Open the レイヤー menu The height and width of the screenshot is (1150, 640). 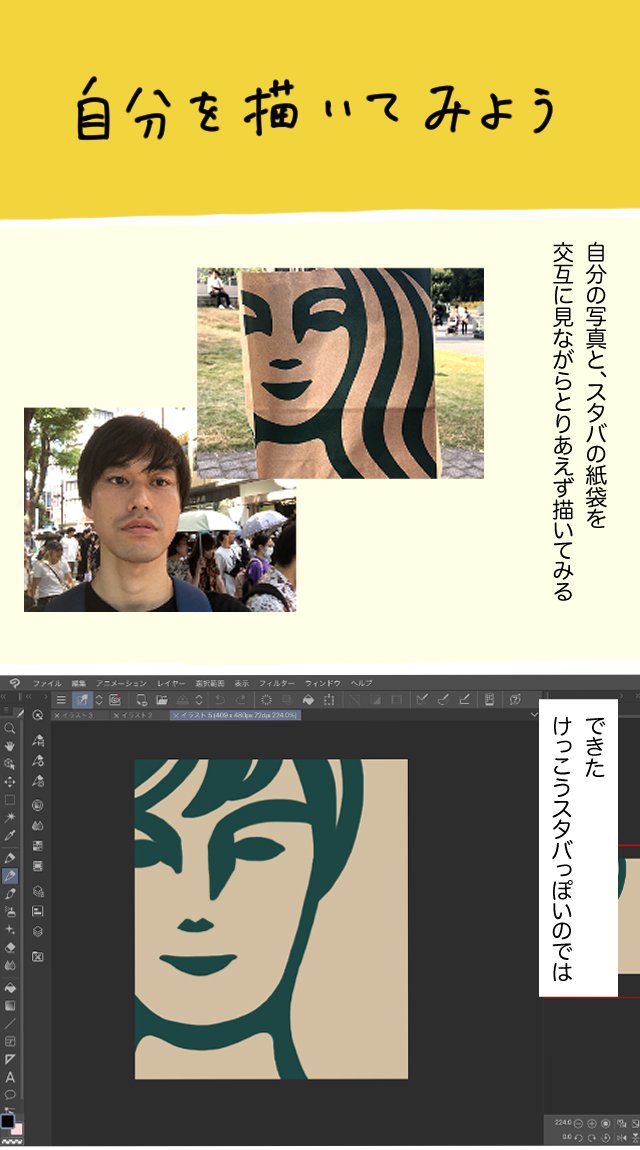point(171,682)
